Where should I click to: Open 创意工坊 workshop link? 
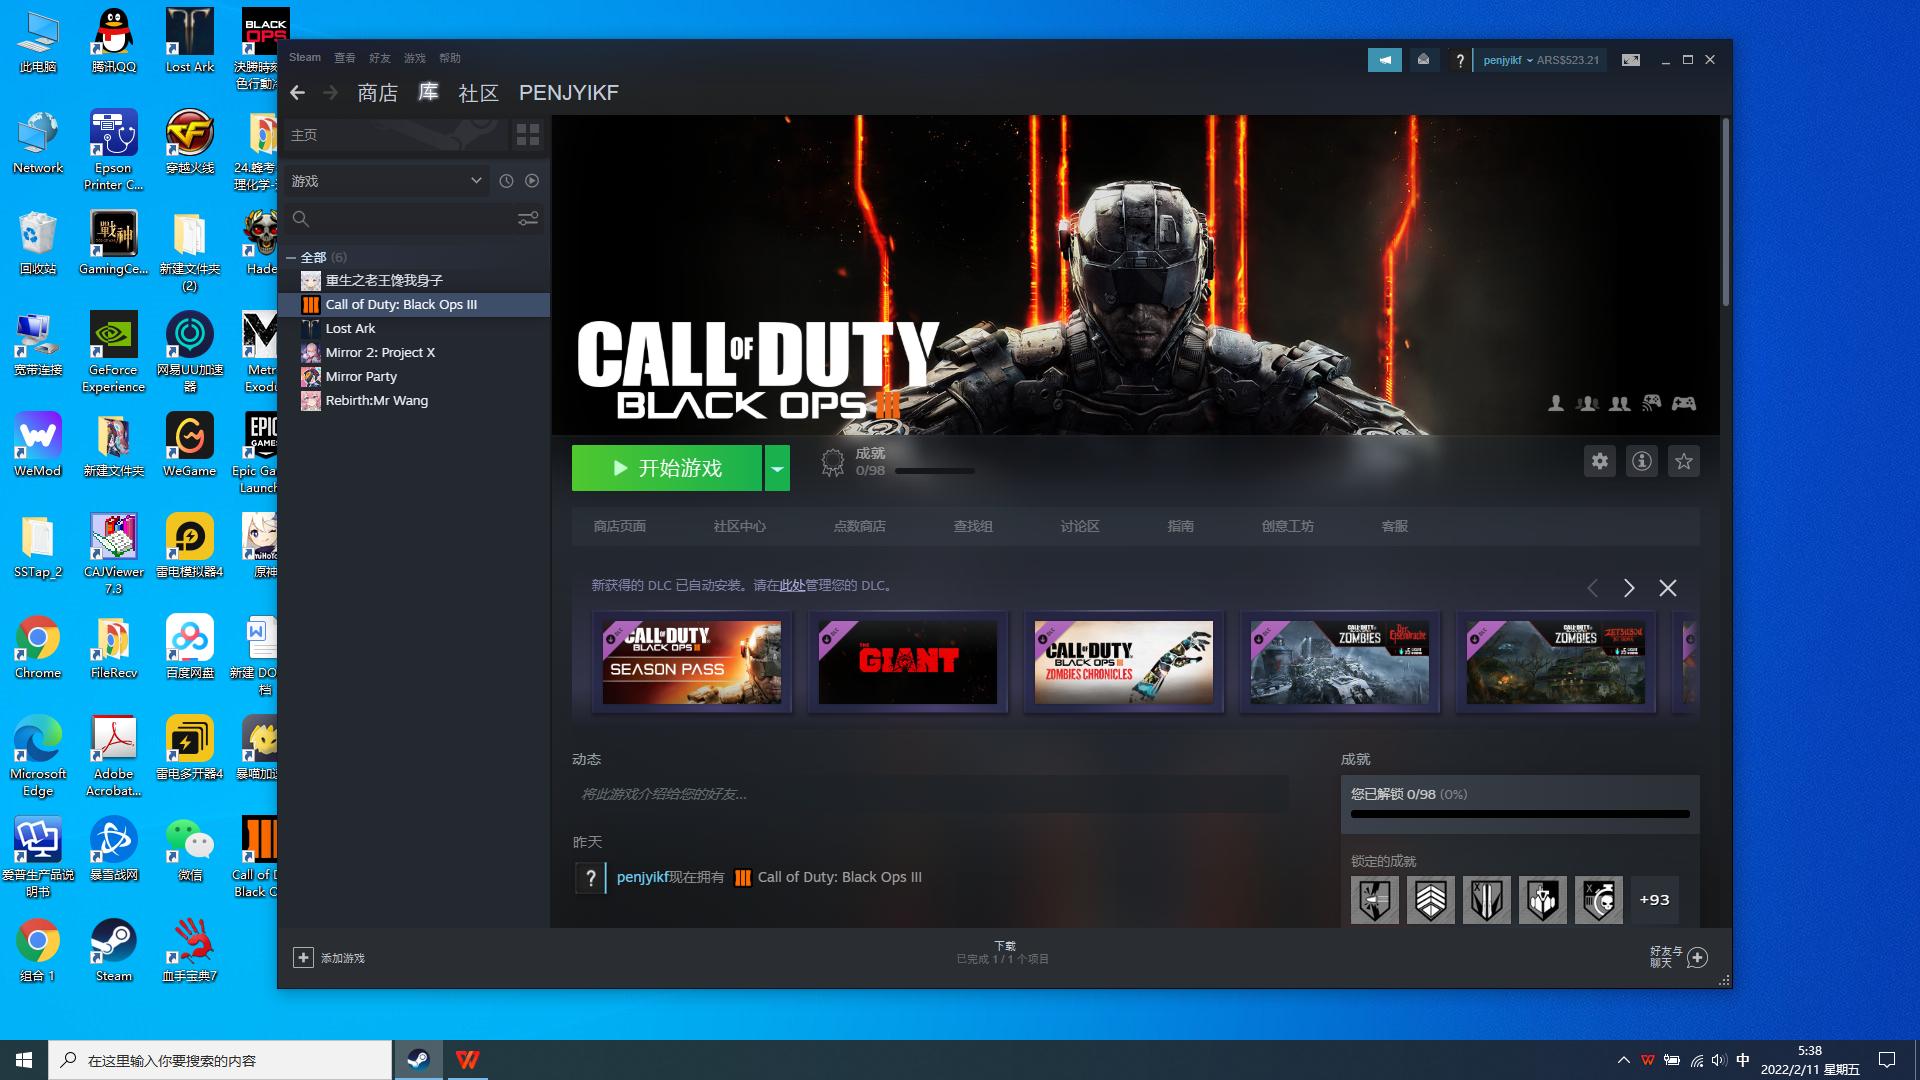pyautogui.click(x=1288, y=526)
